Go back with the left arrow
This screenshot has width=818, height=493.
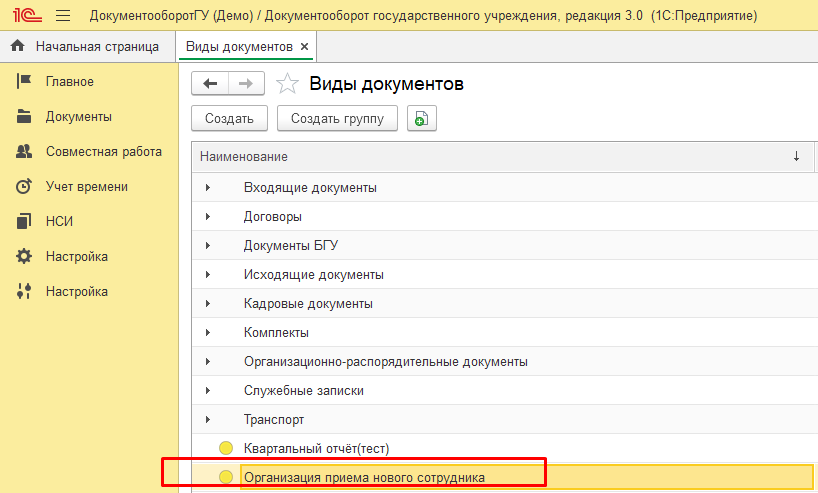pyautogui.click(x=210, y=83)
